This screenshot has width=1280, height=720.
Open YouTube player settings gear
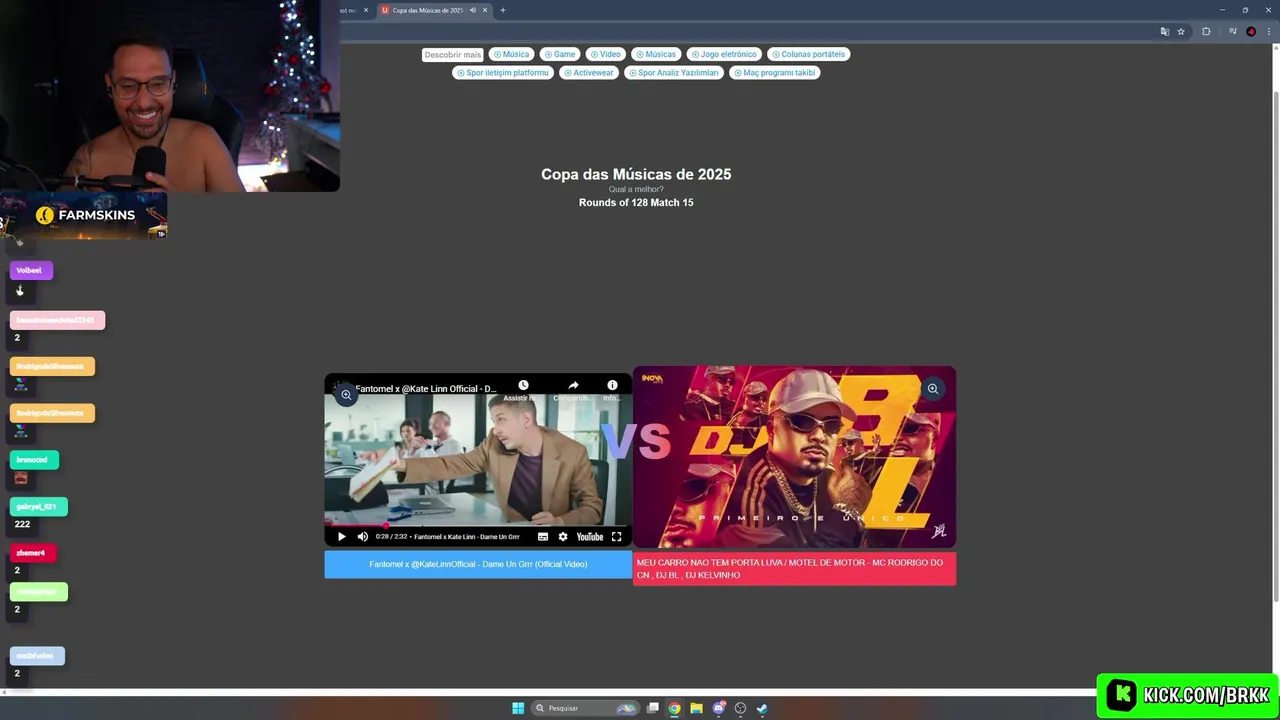pyautogui.click(x=563, y=537)
